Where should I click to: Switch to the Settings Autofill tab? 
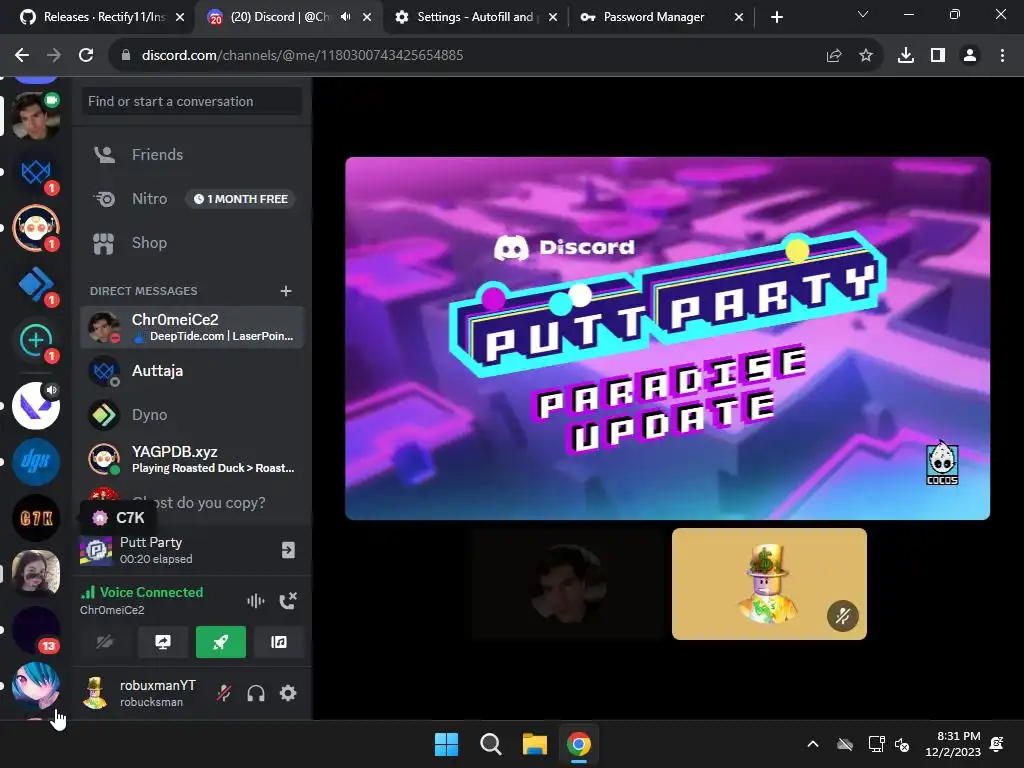[475, 17]
